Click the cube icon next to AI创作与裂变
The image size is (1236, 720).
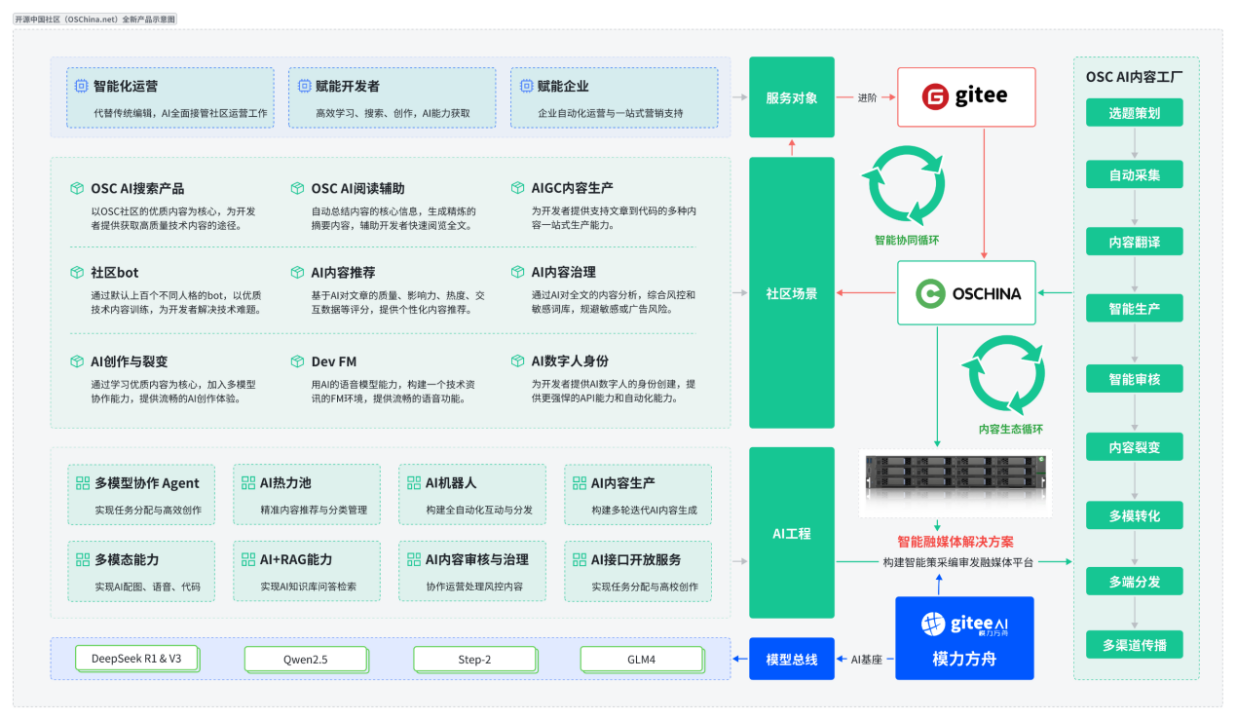(76, 361)
